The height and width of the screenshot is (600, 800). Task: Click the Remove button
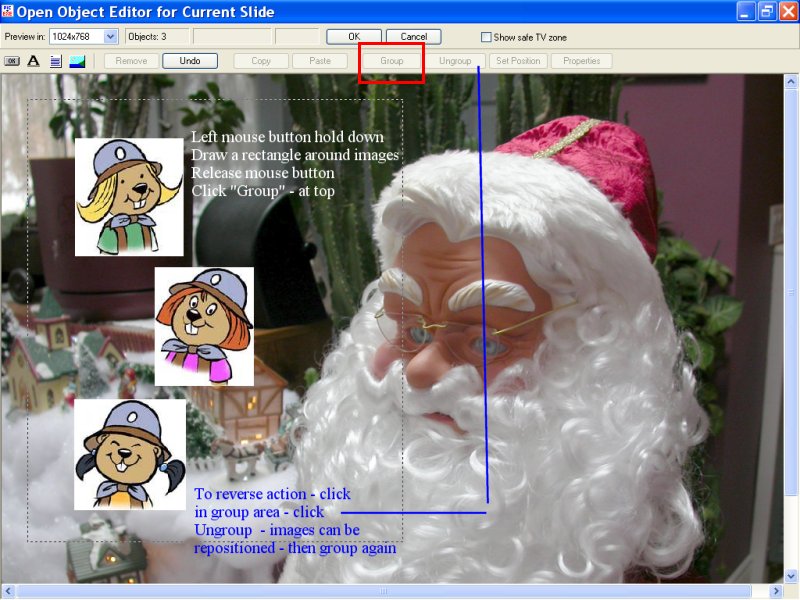tap(131, 61)
